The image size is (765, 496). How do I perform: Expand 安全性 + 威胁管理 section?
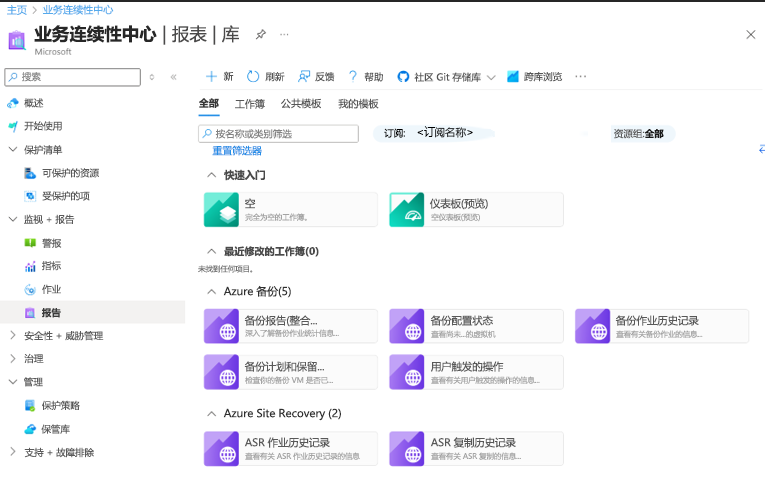[x=13, y=335]
